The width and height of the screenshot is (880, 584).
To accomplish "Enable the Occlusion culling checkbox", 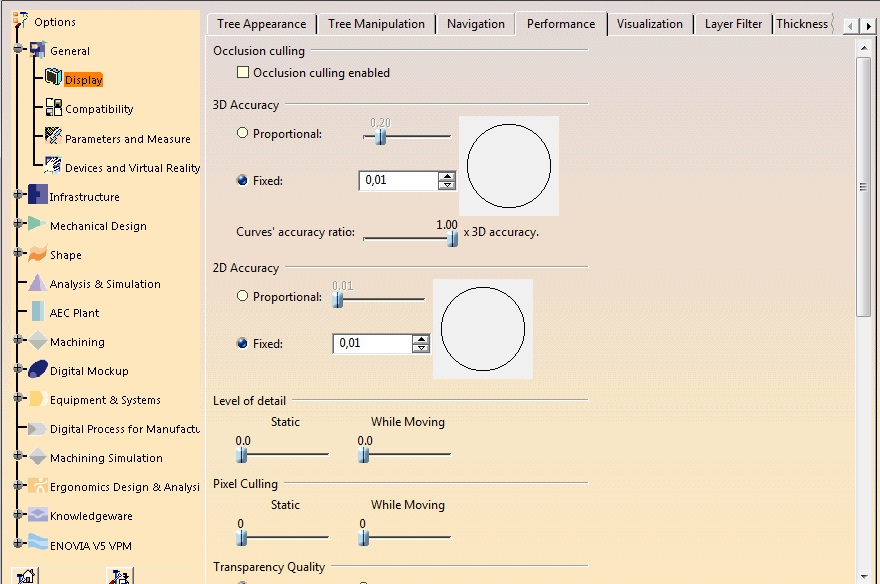I will pos(243,72).
